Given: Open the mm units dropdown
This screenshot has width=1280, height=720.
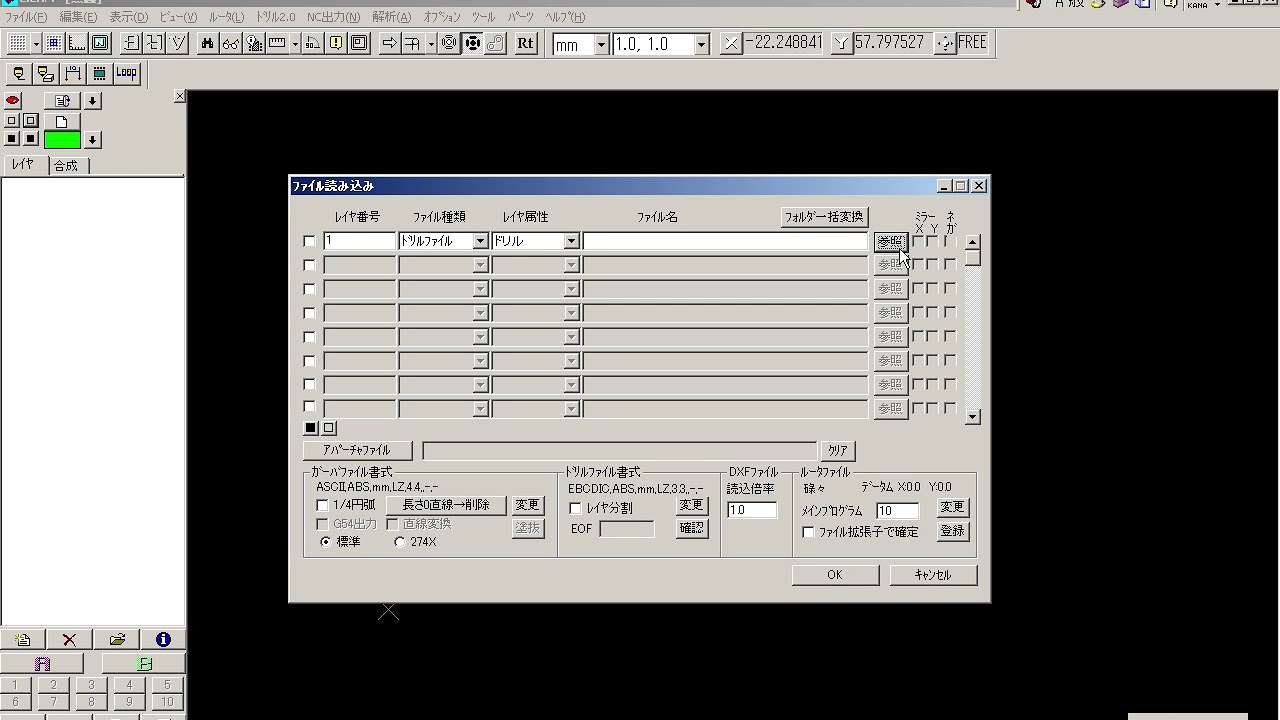Looking at the screenshot, I should (601, 44).
